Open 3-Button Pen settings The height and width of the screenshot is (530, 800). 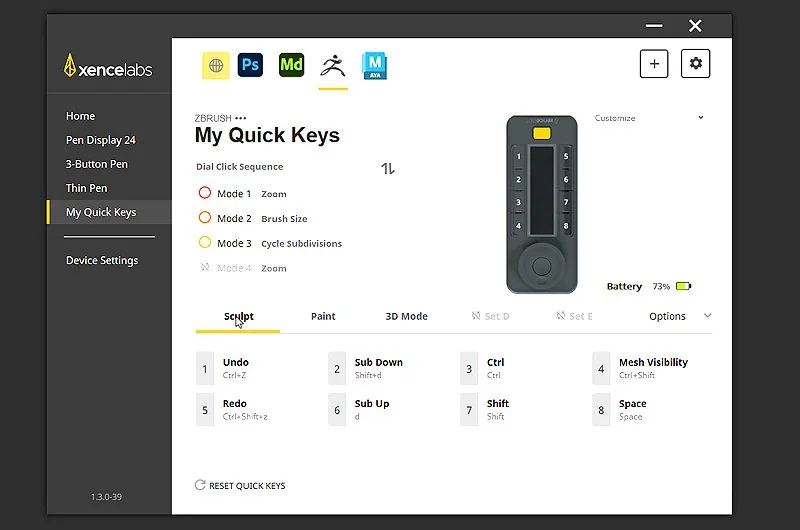[x=96, y=164]
